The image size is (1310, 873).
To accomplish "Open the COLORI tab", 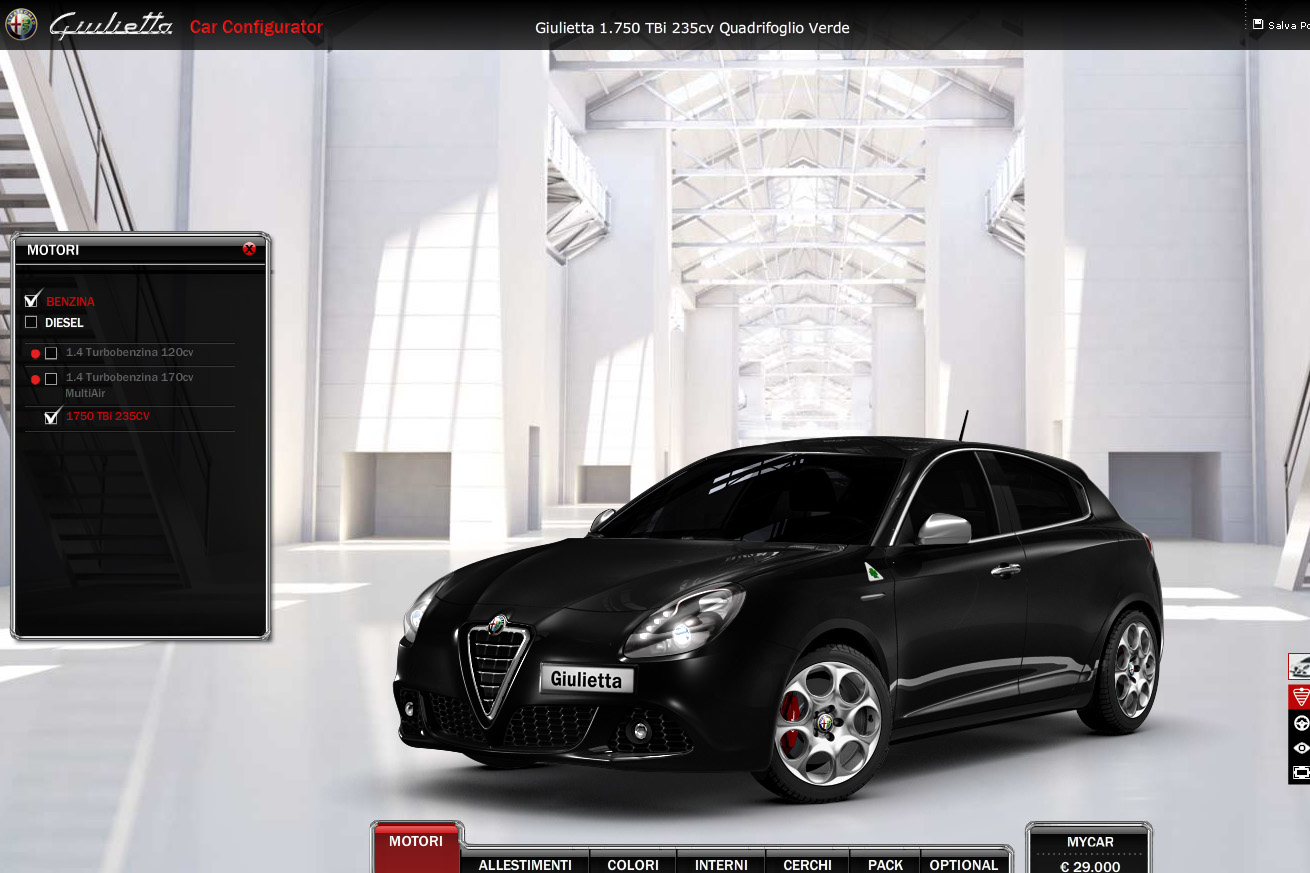I will [633, 864].
